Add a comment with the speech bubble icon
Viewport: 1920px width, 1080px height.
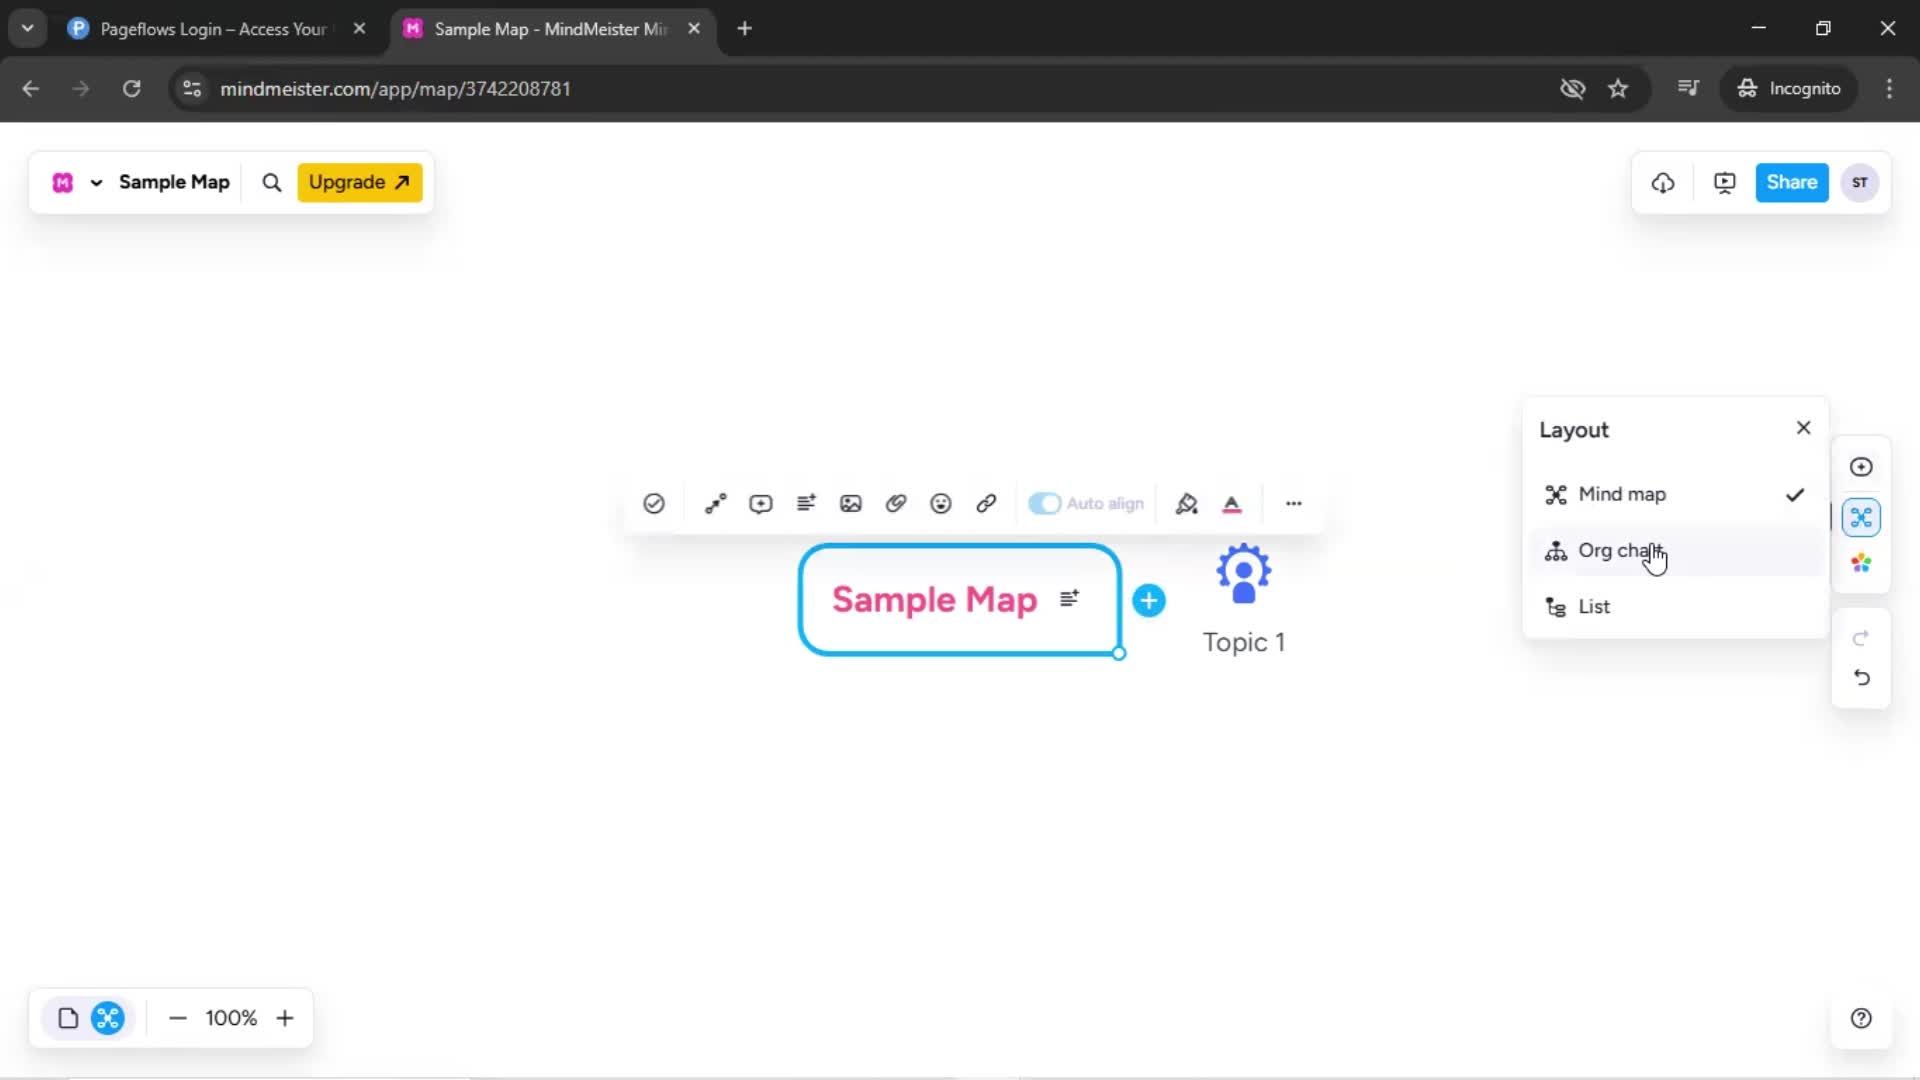coord(761,504)
